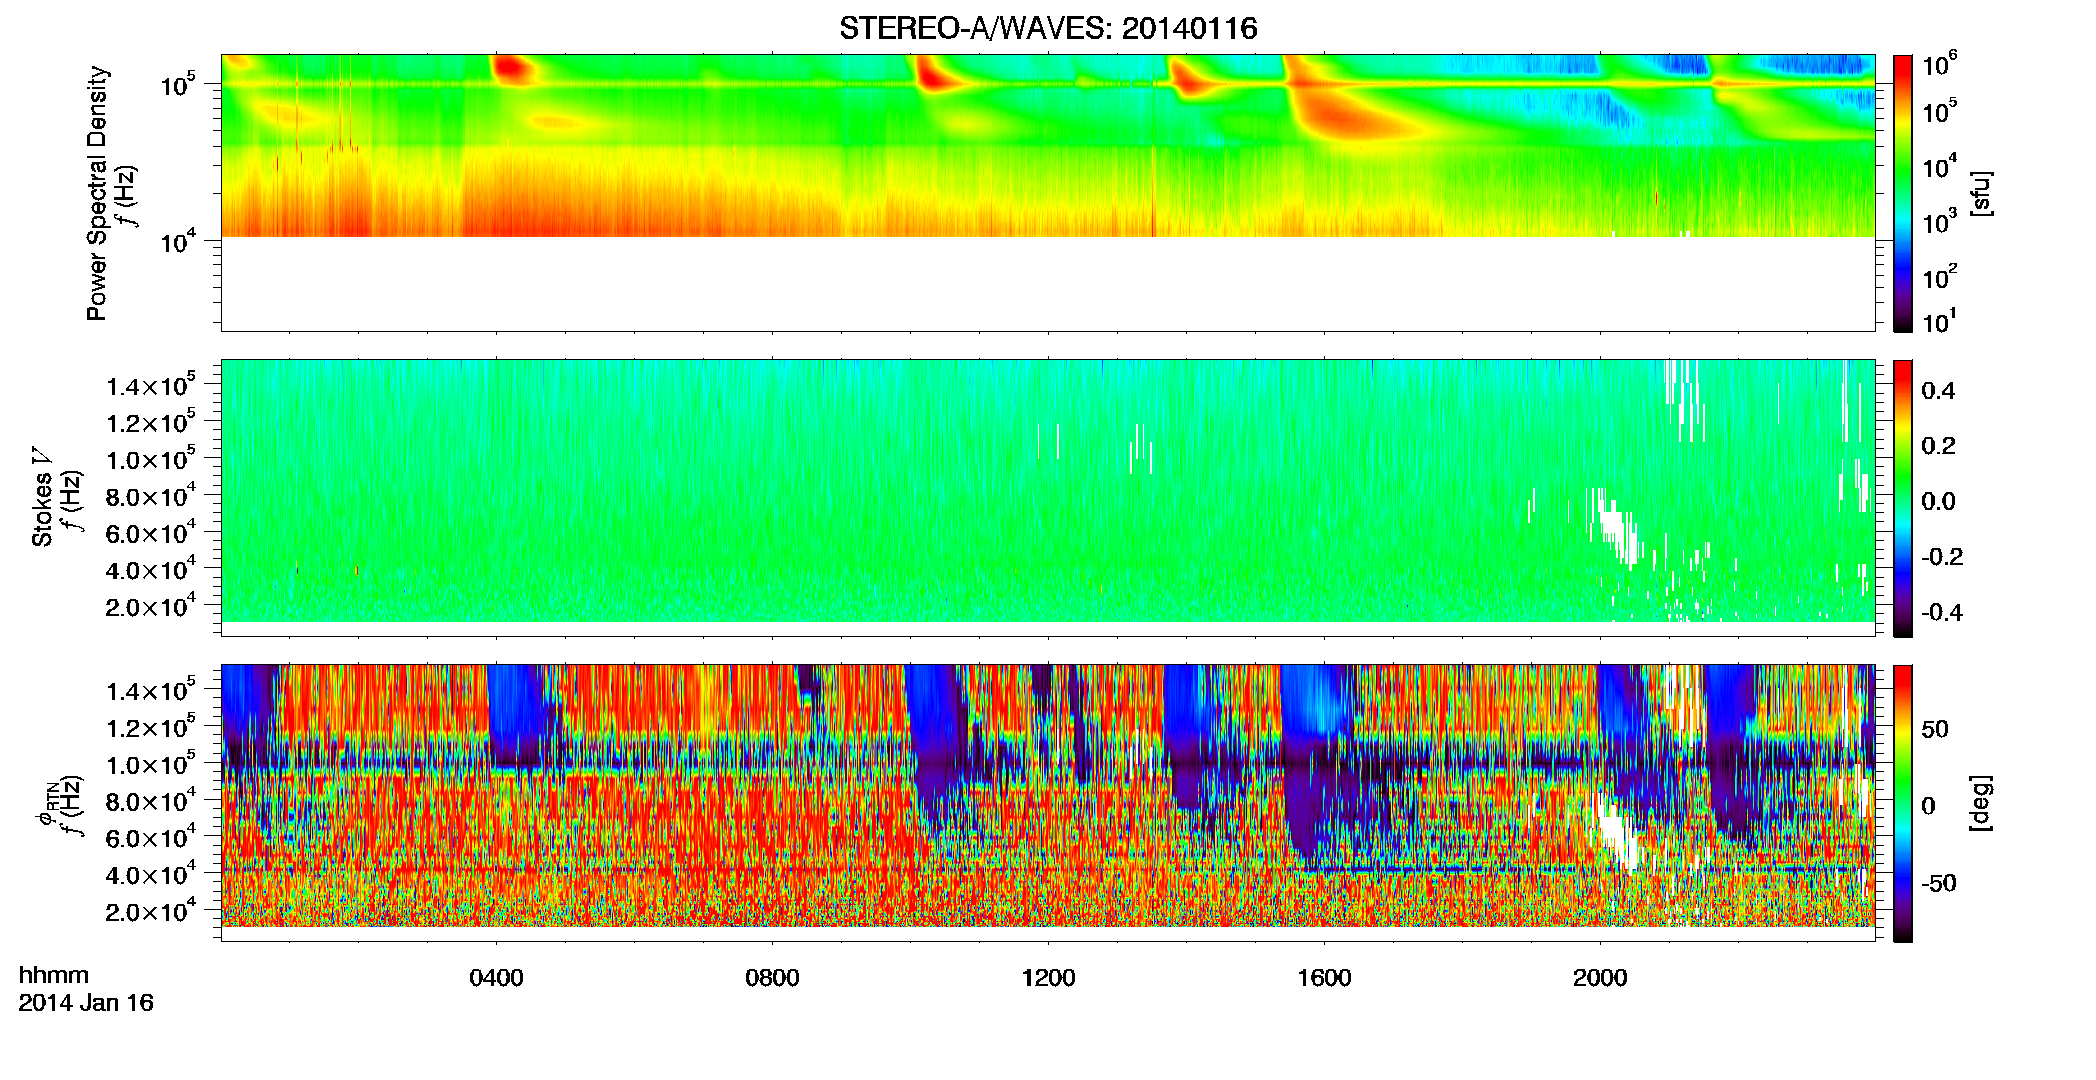Screen dimensions: 2096x1080
Task: Pick the "2000" time tick label
Action: coord(1600,978)
